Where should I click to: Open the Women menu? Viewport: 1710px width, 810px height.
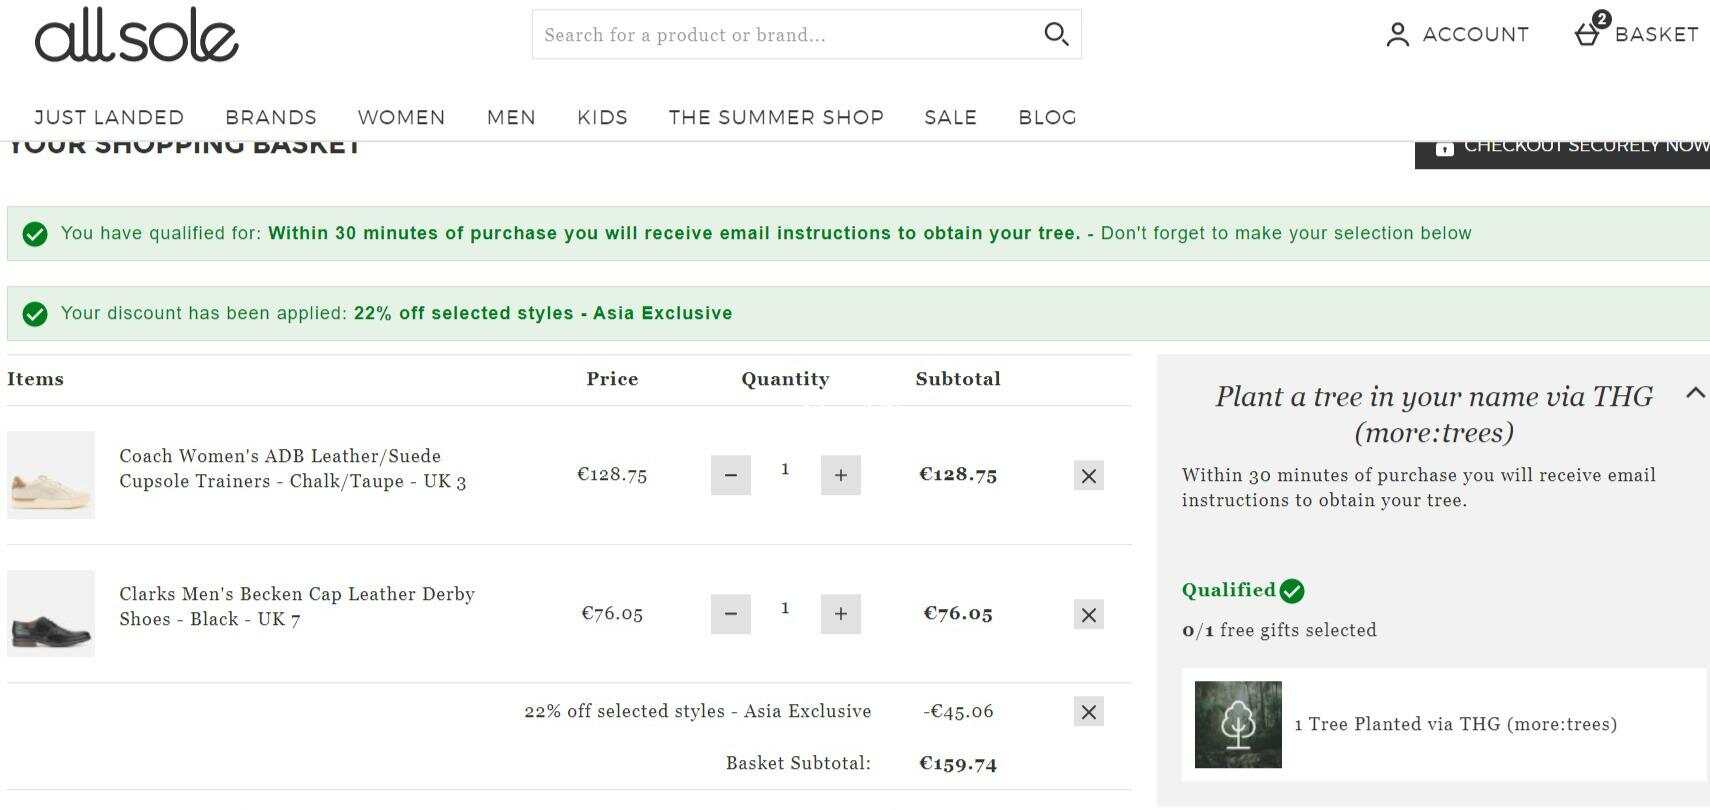402,117
